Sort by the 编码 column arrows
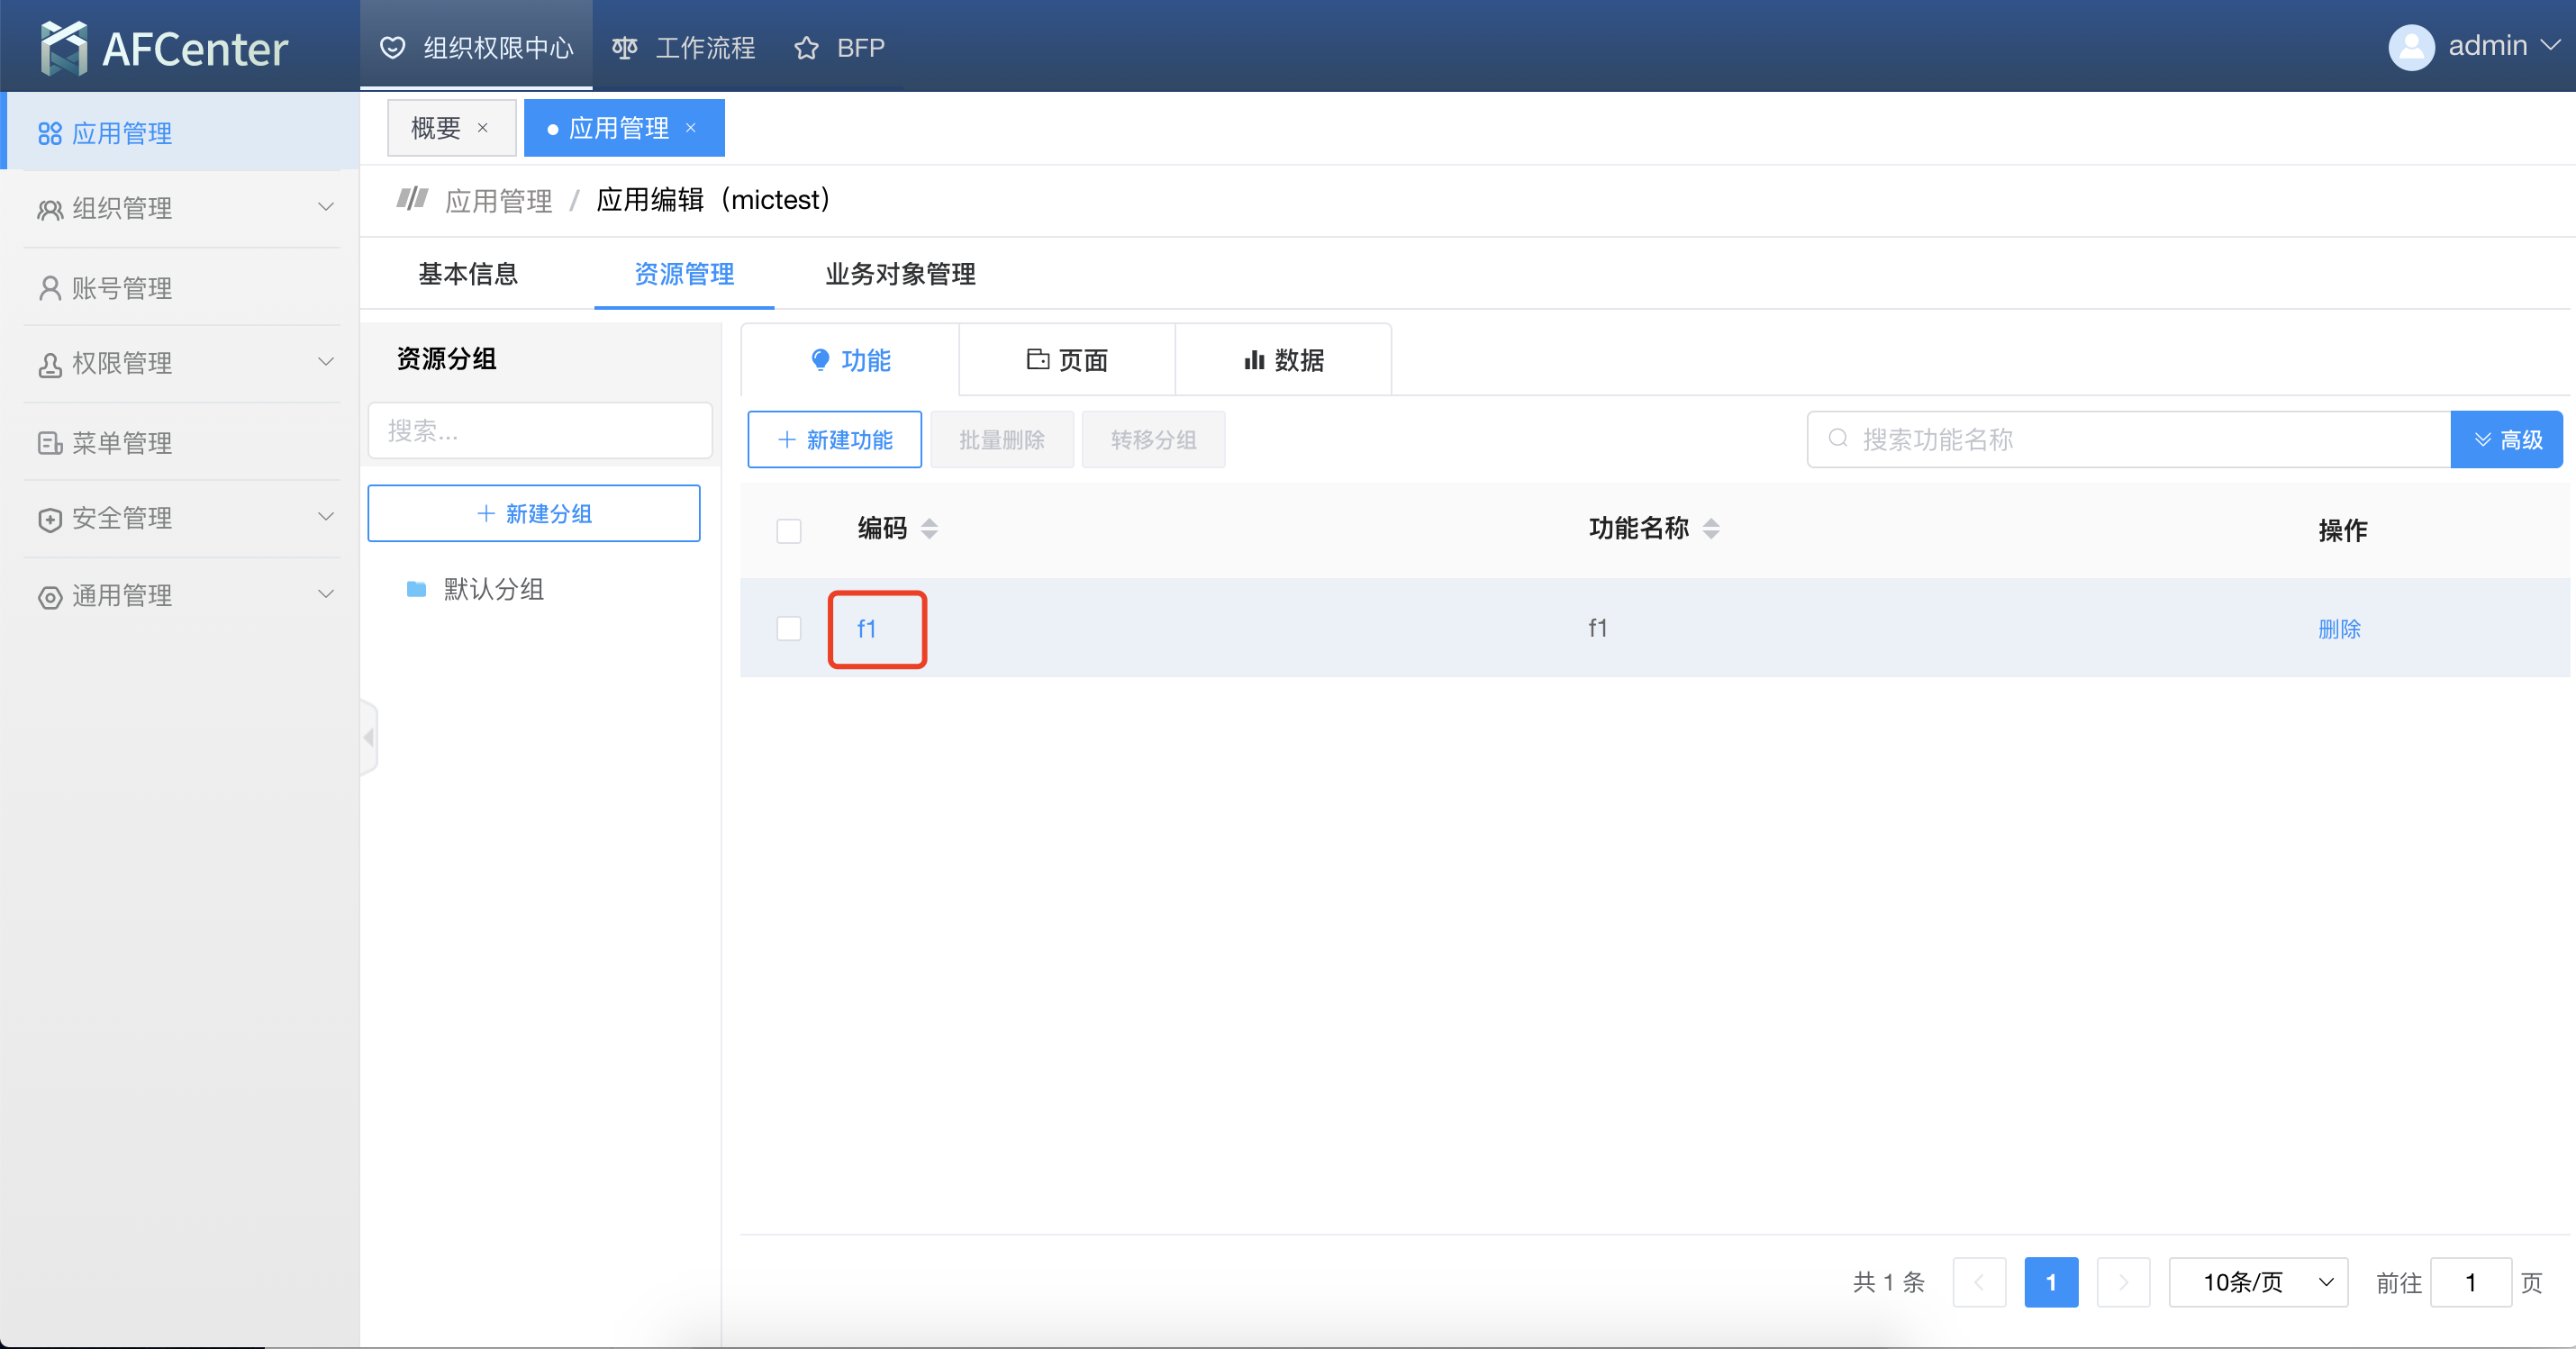The width and height of the screenshot is (2576, 1349). point(930,529)
